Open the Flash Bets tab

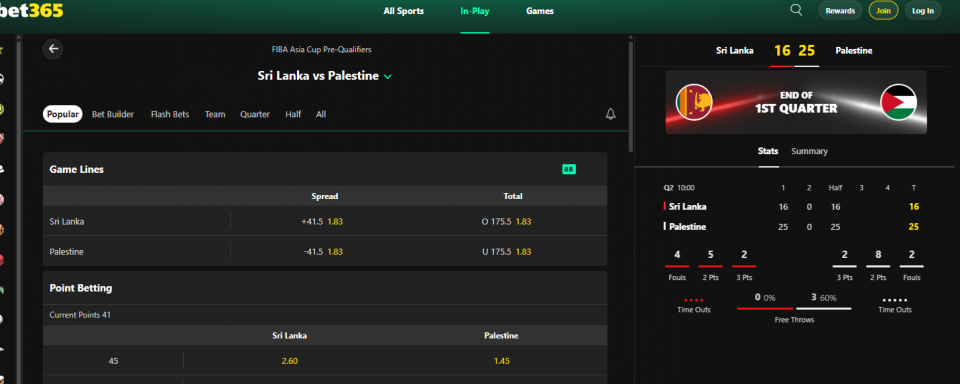[x=170, y=114]
